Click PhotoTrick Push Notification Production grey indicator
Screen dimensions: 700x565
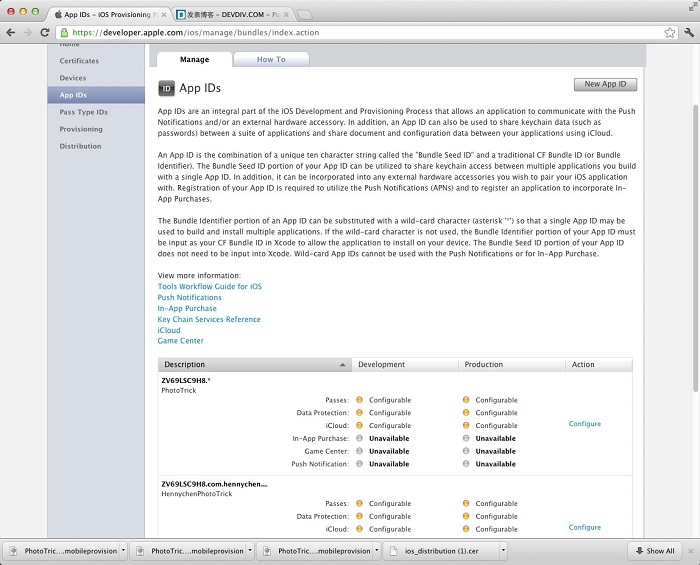(466, 464)
